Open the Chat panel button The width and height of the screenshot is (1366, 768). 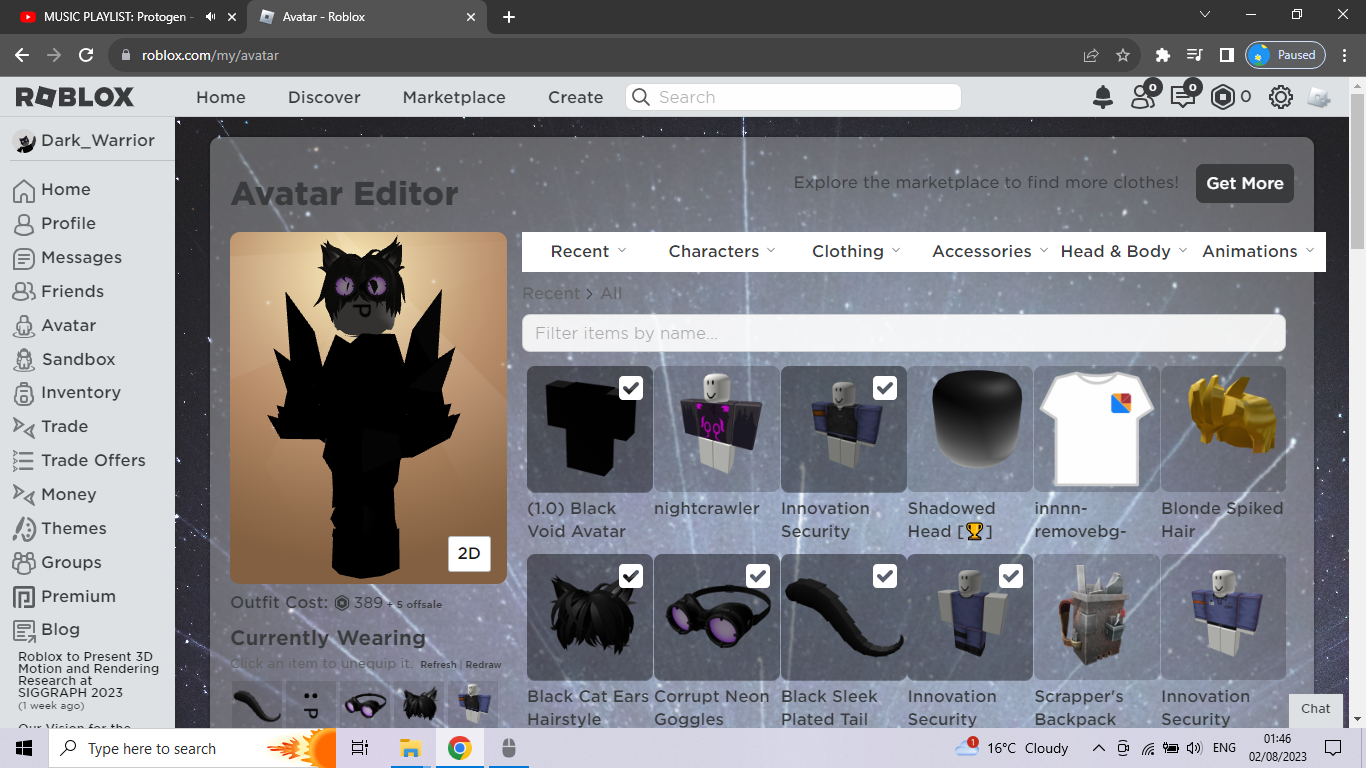pos(1316,709)
